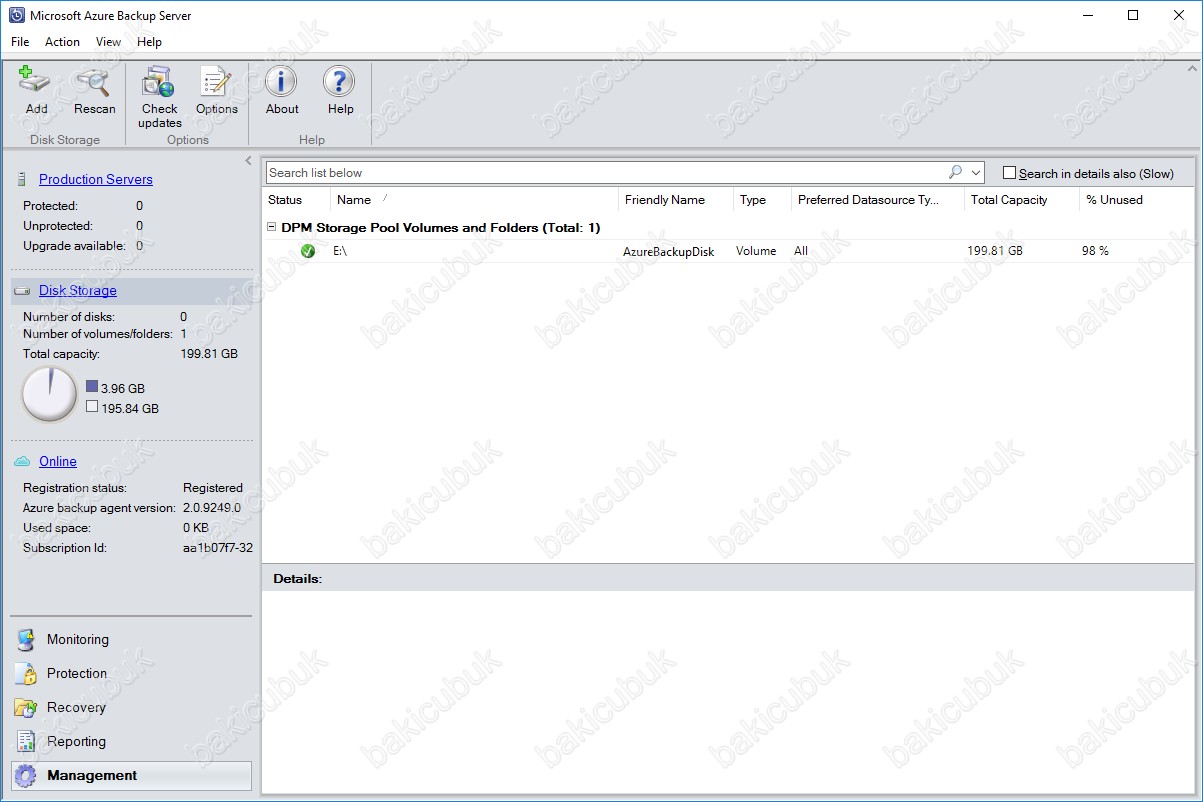1203x802 pixels.
Task: Click the Disk Storage drive icon
Action: click(x=22, y=291)
